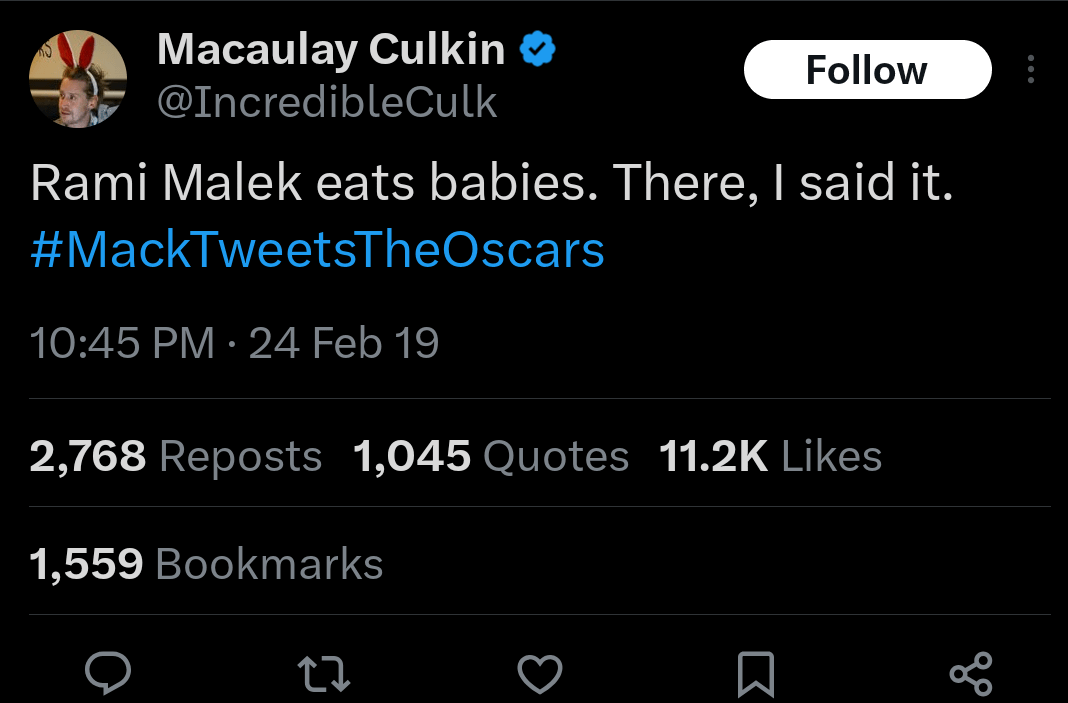Show the 11.2K Likes list
The height and width of the screenshot is (703, 1068).
pyautogui.click(x=770, y=457)
